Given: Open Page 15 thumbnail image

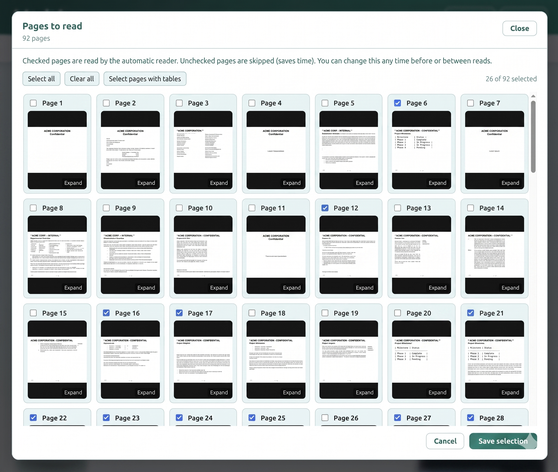Looking at the screenshot, I should coord(57,360).
